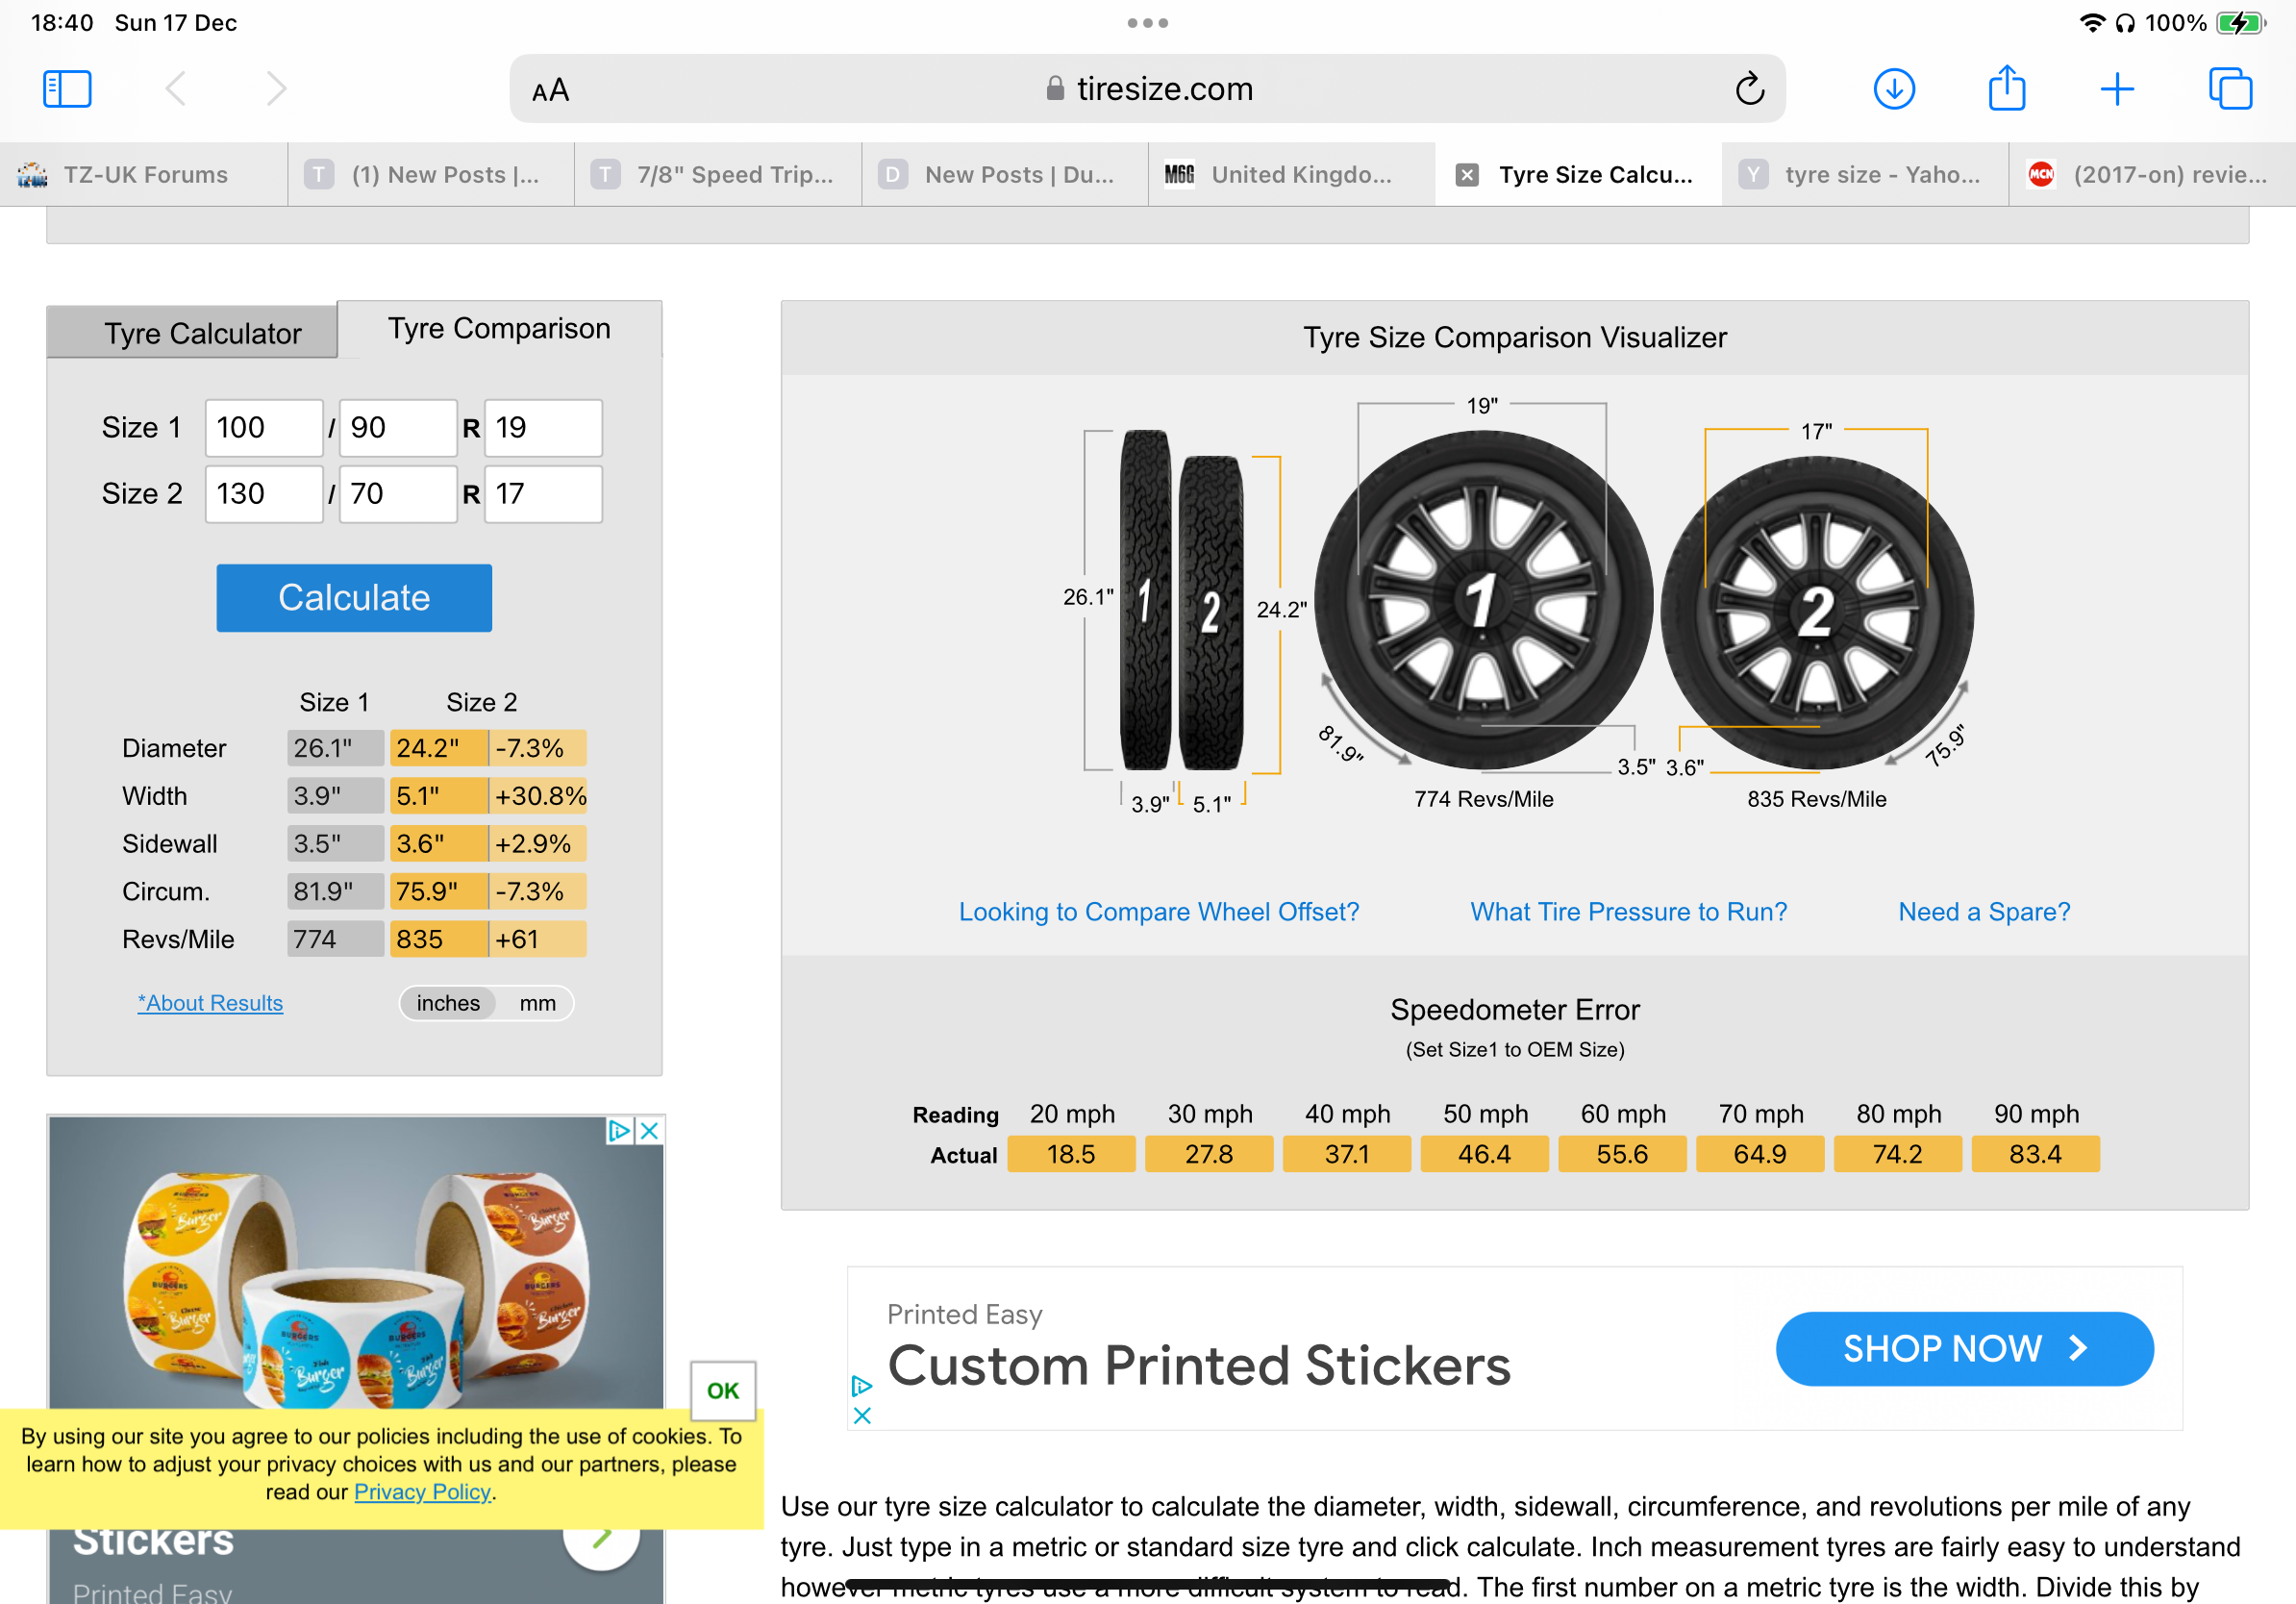Show the tab overview icon

pos(2230,89)
